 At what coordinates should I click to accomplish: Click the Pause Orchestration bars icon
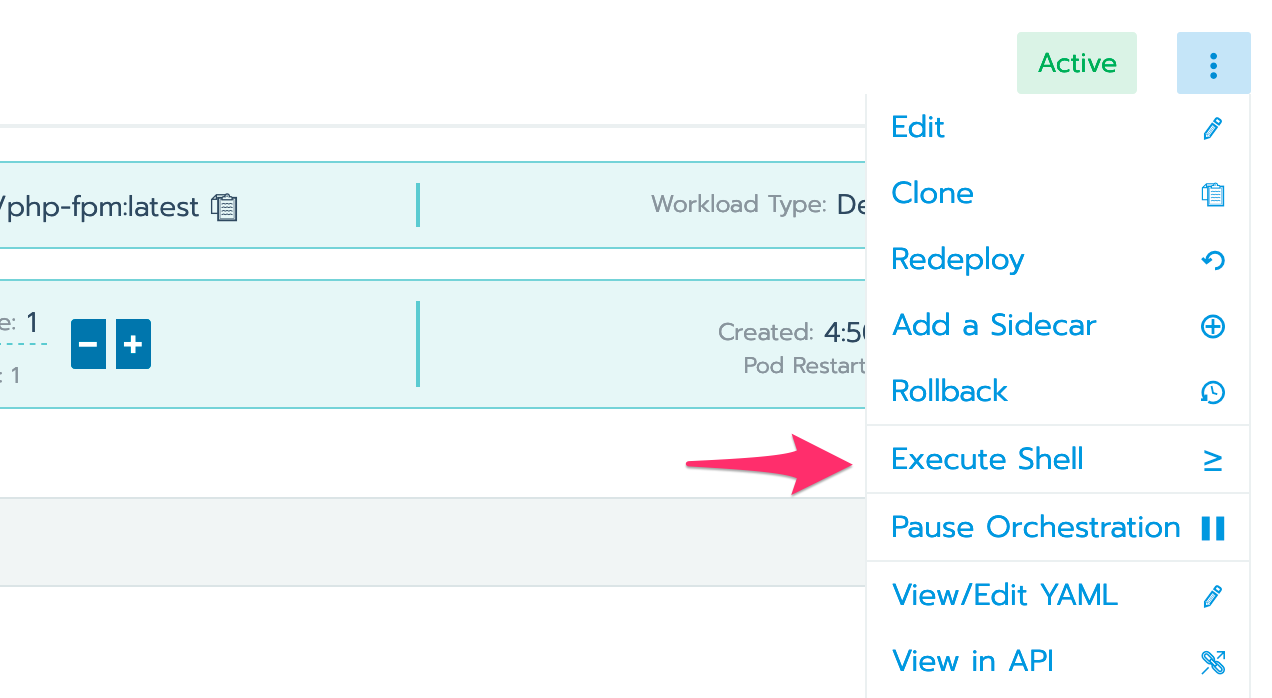[1212, 528]
